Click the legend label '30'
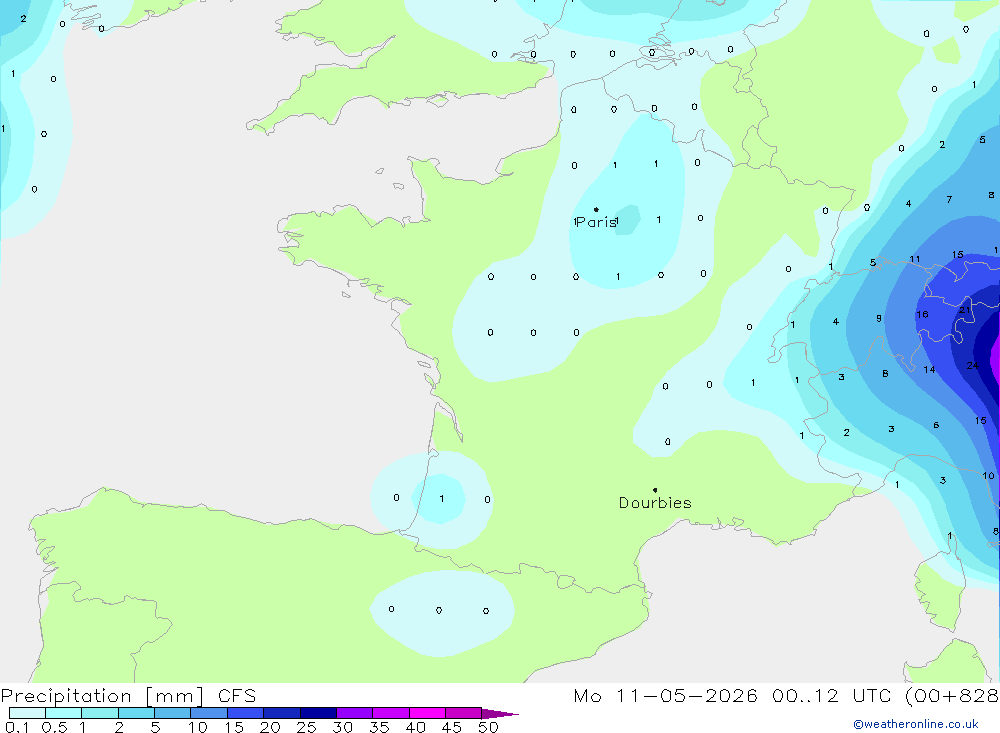The height and width of the screenshot is (733, 1000). click(x=342, y=727)
